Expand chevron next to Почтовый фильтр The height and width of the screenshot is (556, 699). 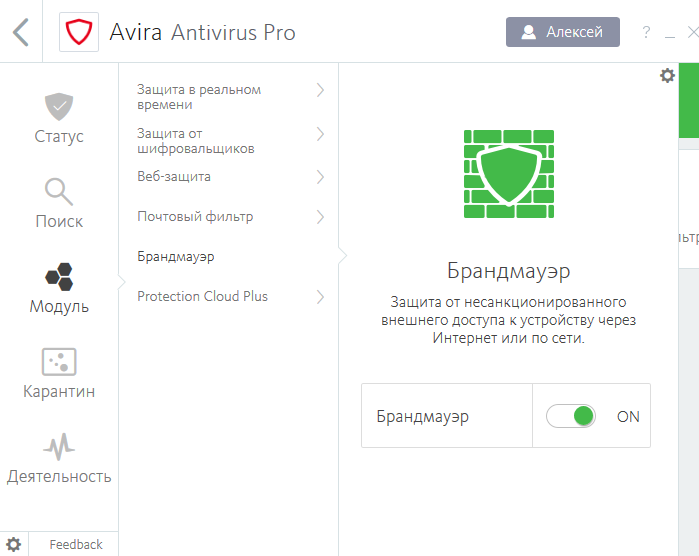(320, 217)
